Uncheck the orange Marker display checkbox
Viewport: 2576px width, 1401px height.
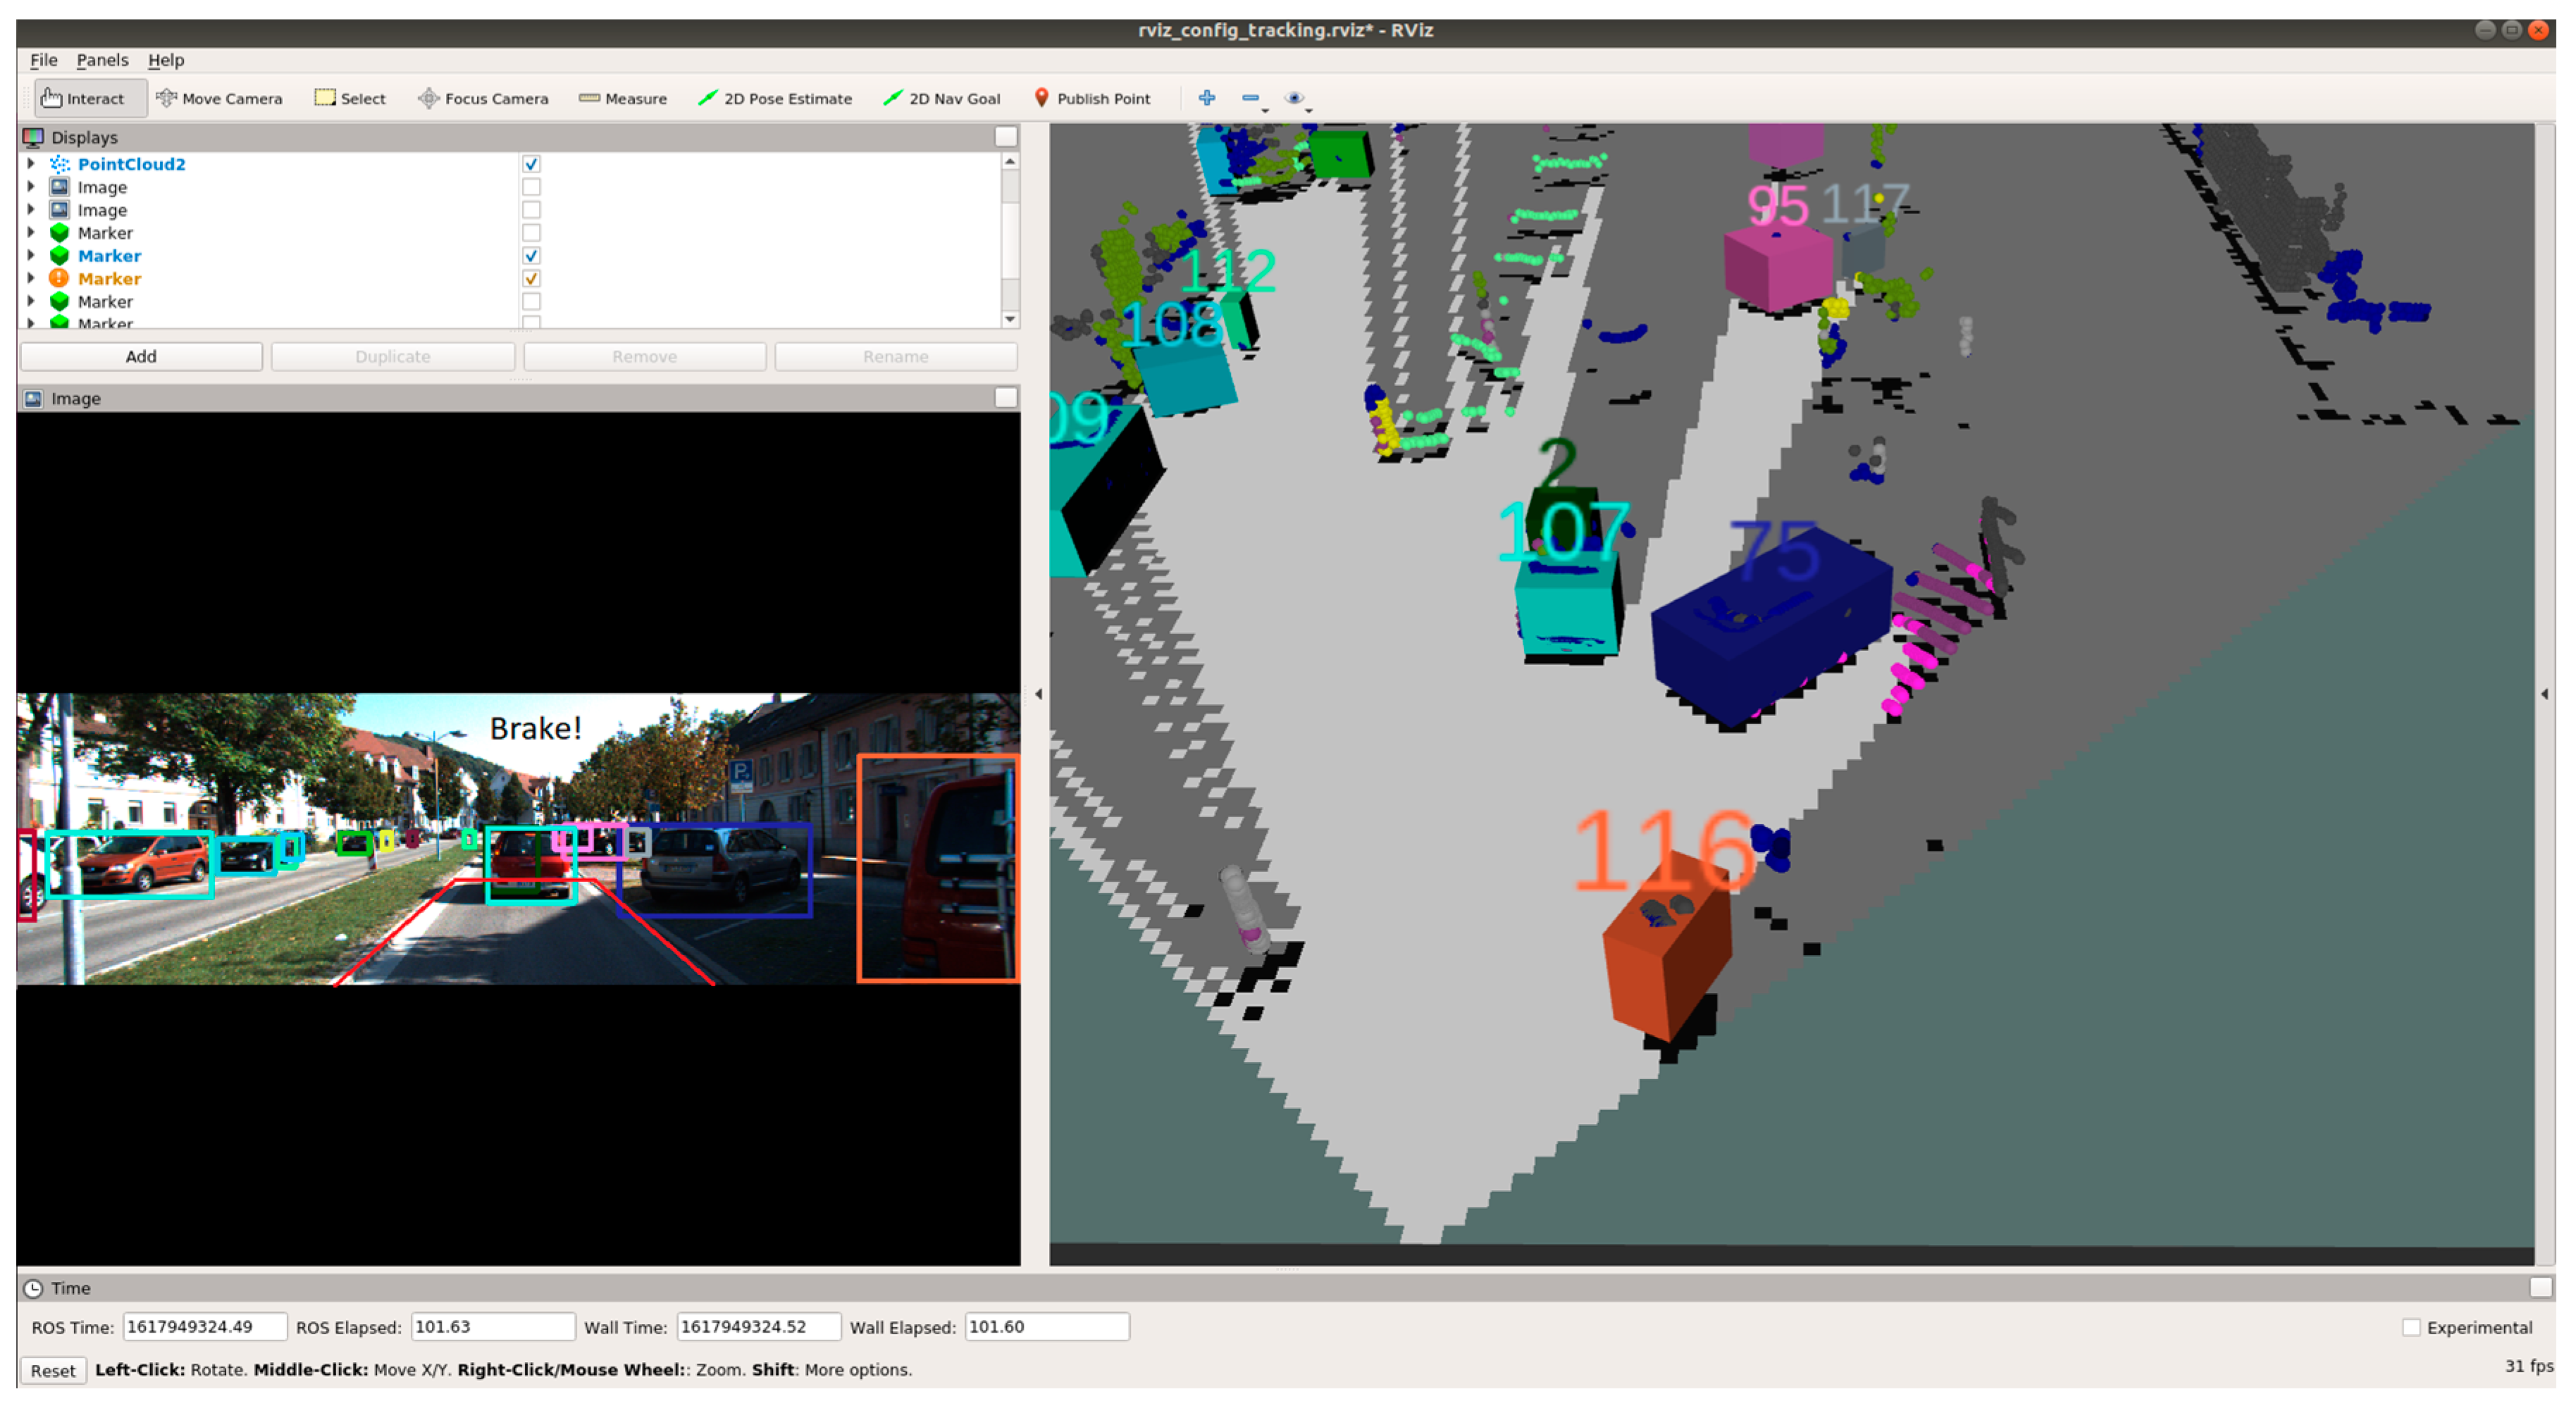pyautogui.click(x=531, y=279)
